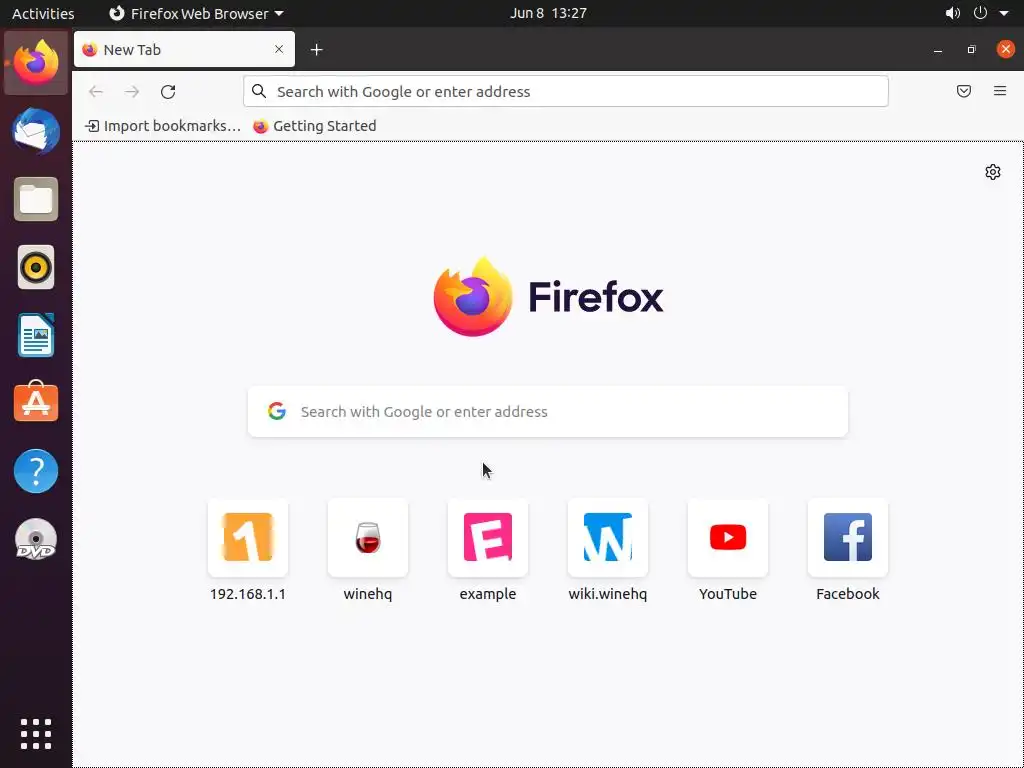Open the volume icon in top bar
1024x768 pixels.
click(953, 13)
